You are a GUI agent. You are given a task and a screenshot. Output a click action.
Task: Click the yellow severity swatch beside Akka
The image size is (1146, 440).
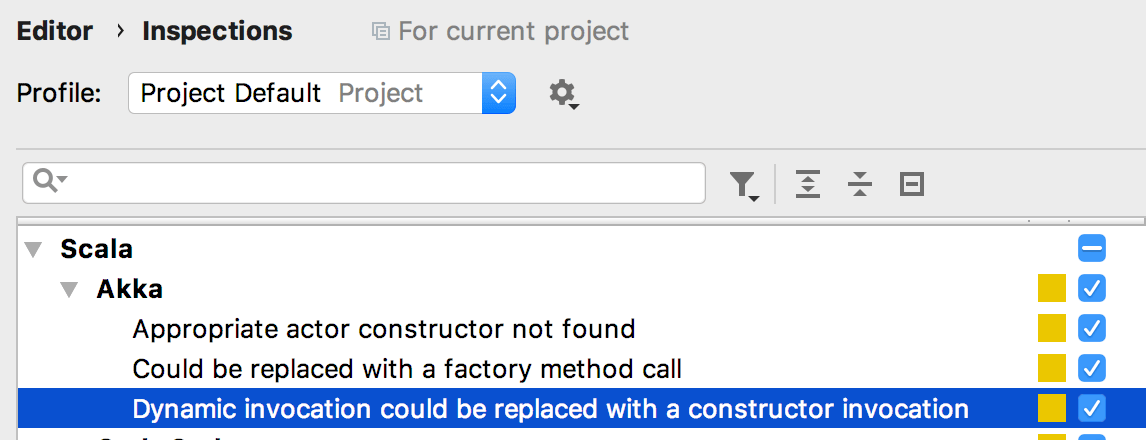[1052, 289]
